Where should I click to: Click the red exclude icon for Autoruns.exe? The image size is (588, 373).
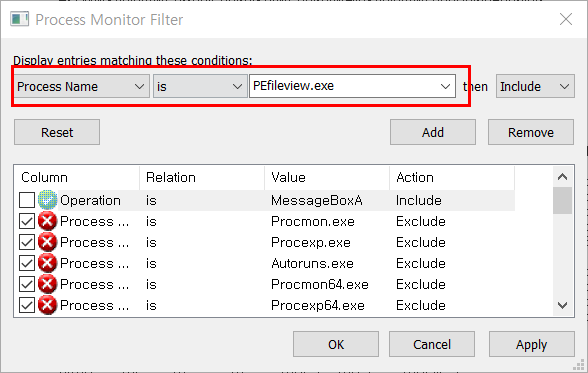pyautogui.click(x=48, y=263)
